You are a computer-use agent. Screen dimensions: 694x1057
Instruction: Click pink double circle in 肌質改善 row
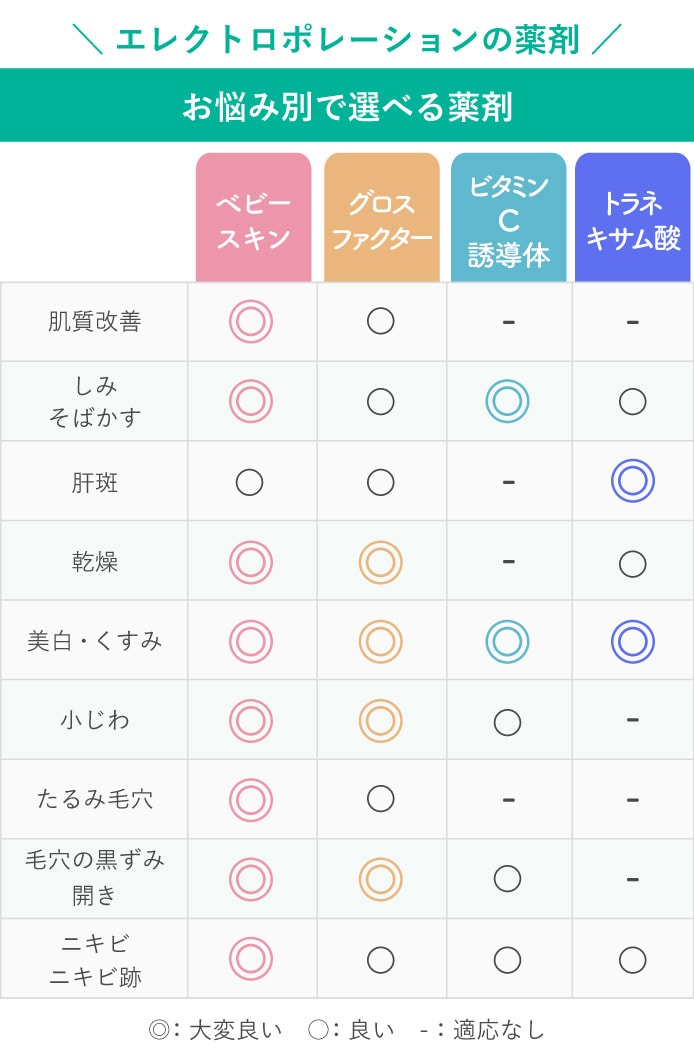click(x=251, y=322)
